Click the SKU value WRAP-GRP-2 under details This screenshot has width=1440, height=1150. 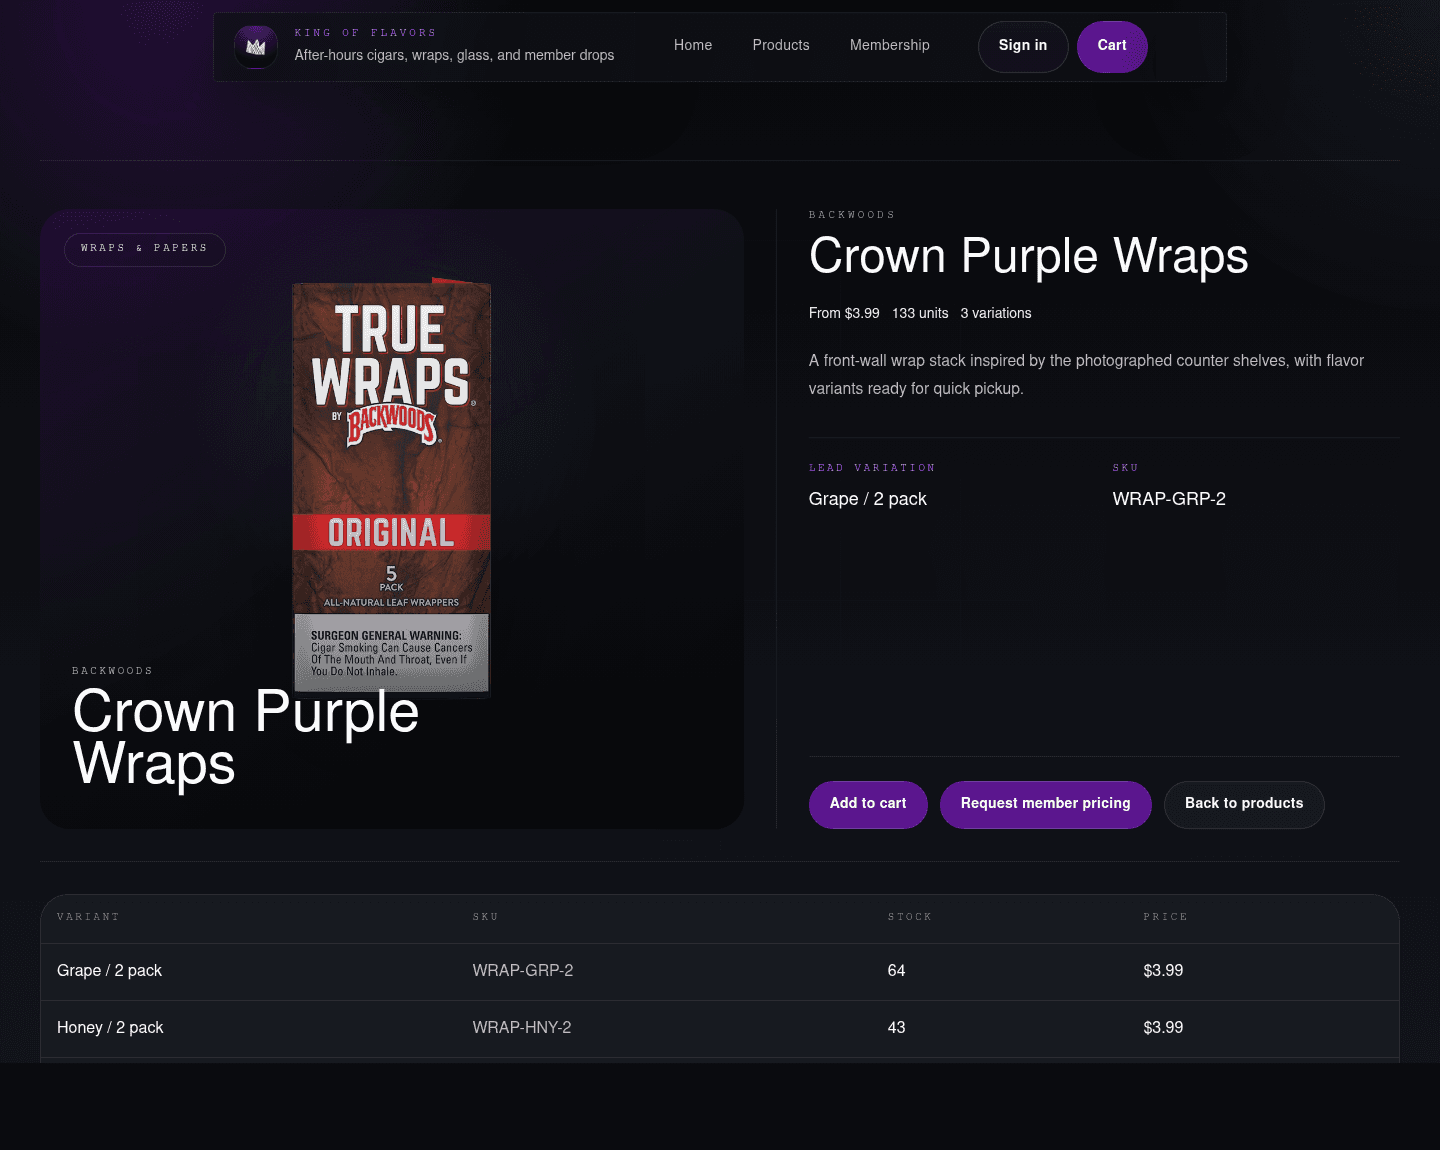[1169, 499]
